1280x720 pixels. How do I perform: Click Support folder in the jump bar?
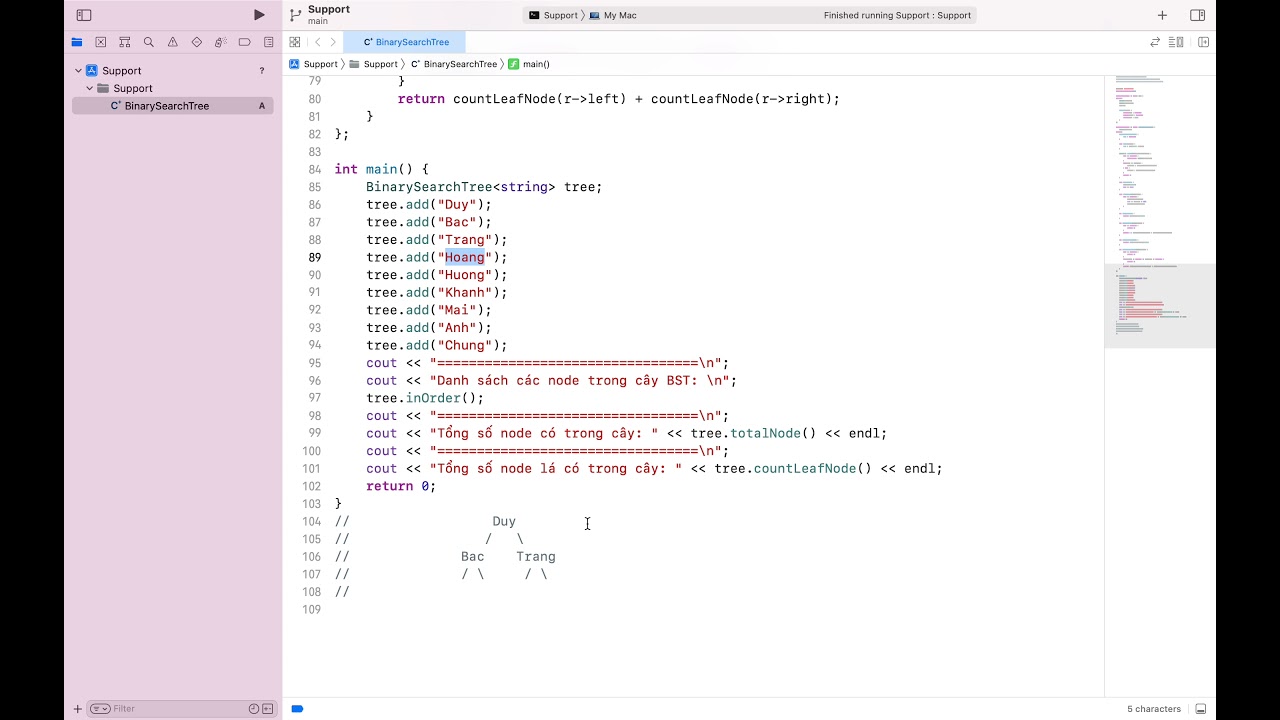tap(373, 64)
